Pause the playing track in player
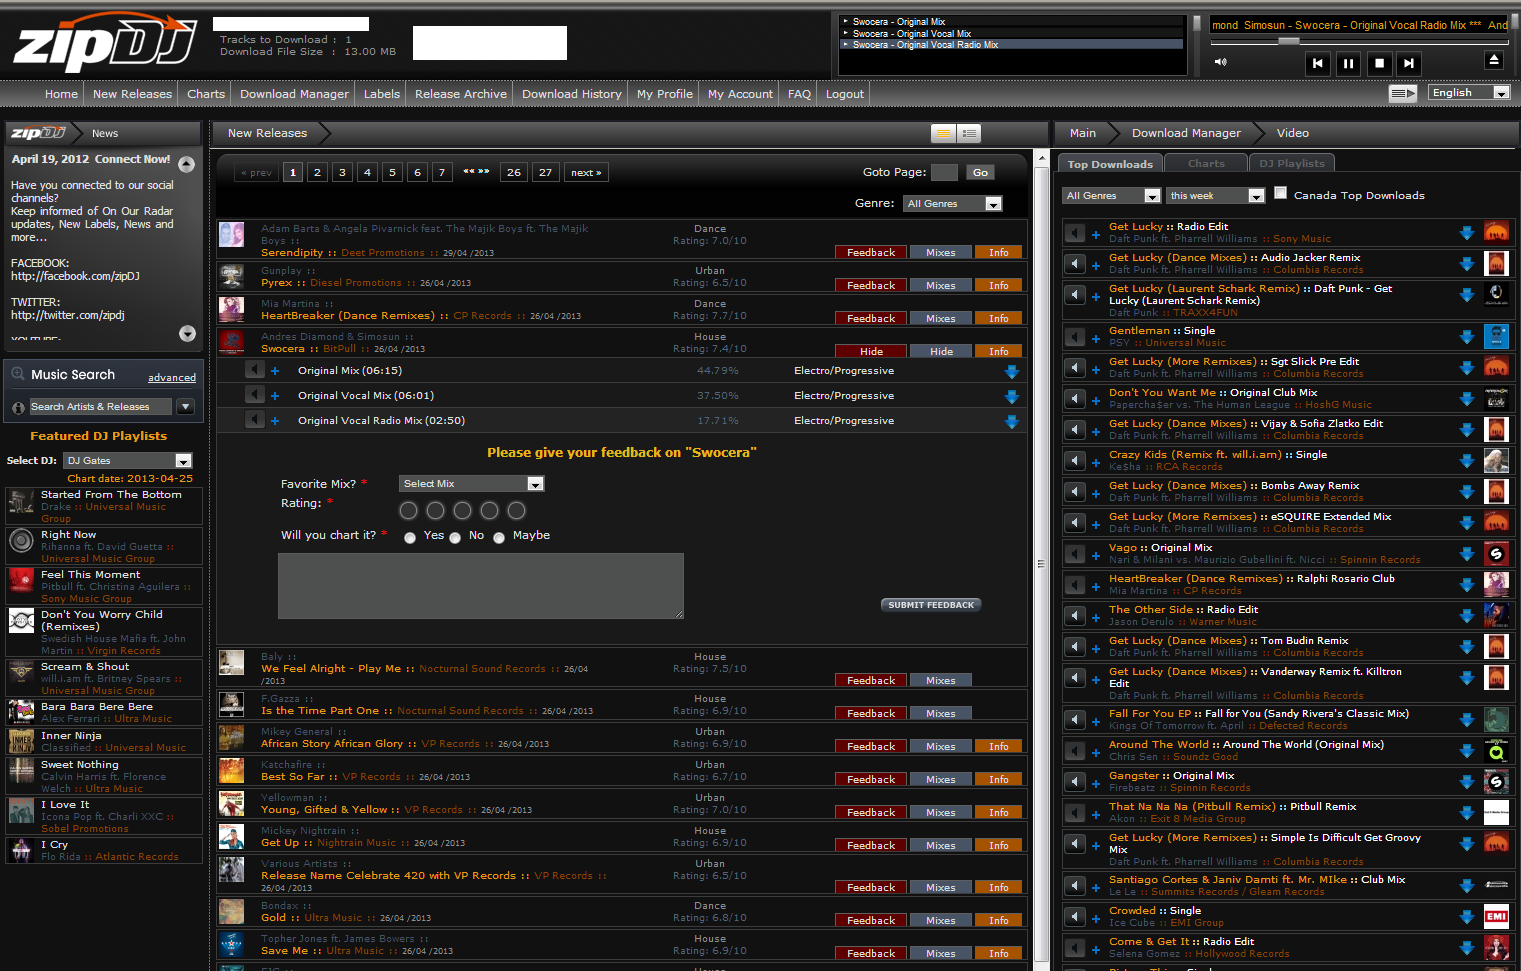The image size is (1521, 971). [1348, 63]
